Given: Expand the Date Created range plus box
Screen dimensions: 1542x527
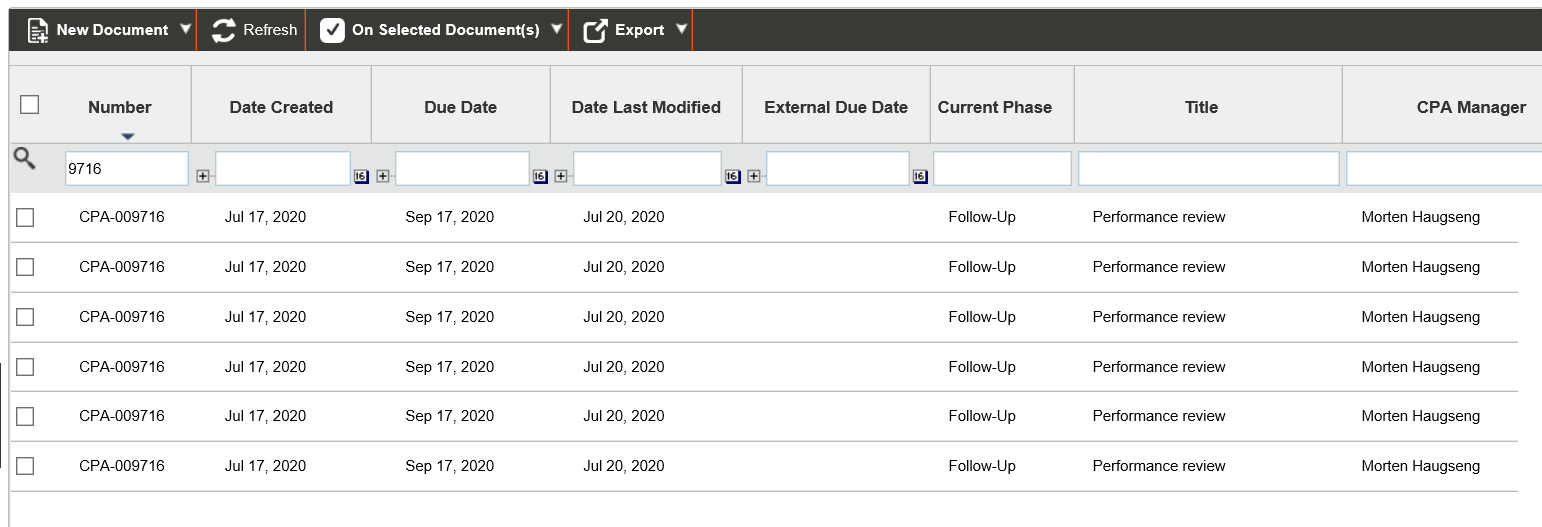Looking at the screenshot, I should click(203, 176).
